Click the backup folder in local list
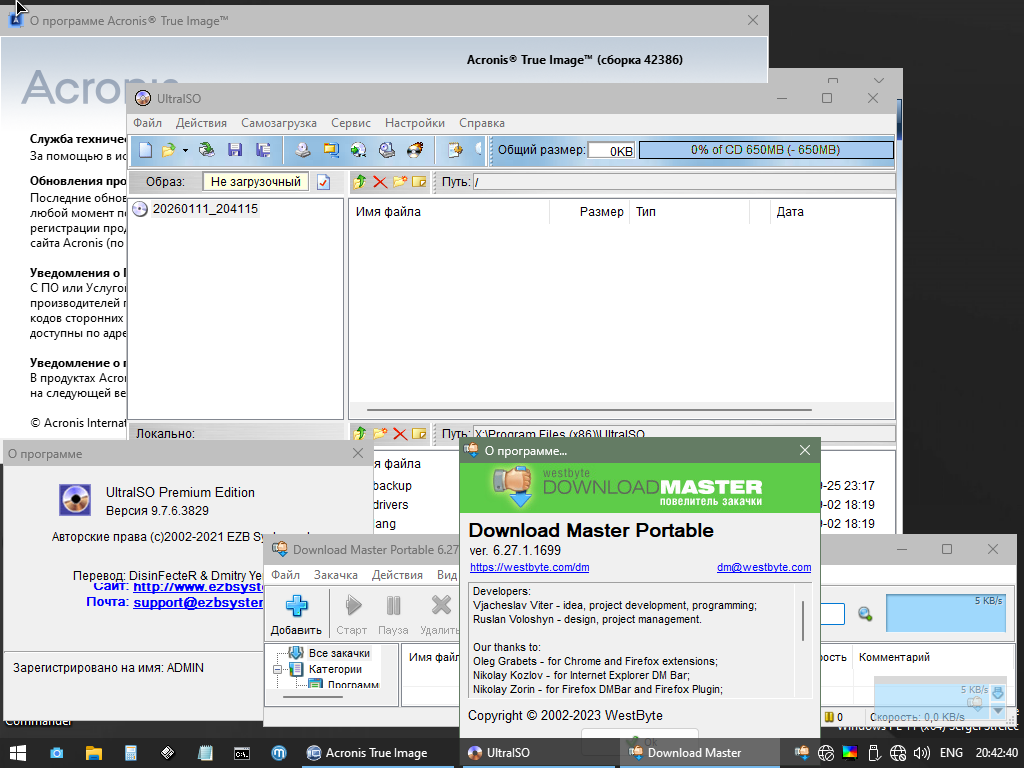Screen dimensions: 1024x768 pyautogui.click(x=392, y=486)
